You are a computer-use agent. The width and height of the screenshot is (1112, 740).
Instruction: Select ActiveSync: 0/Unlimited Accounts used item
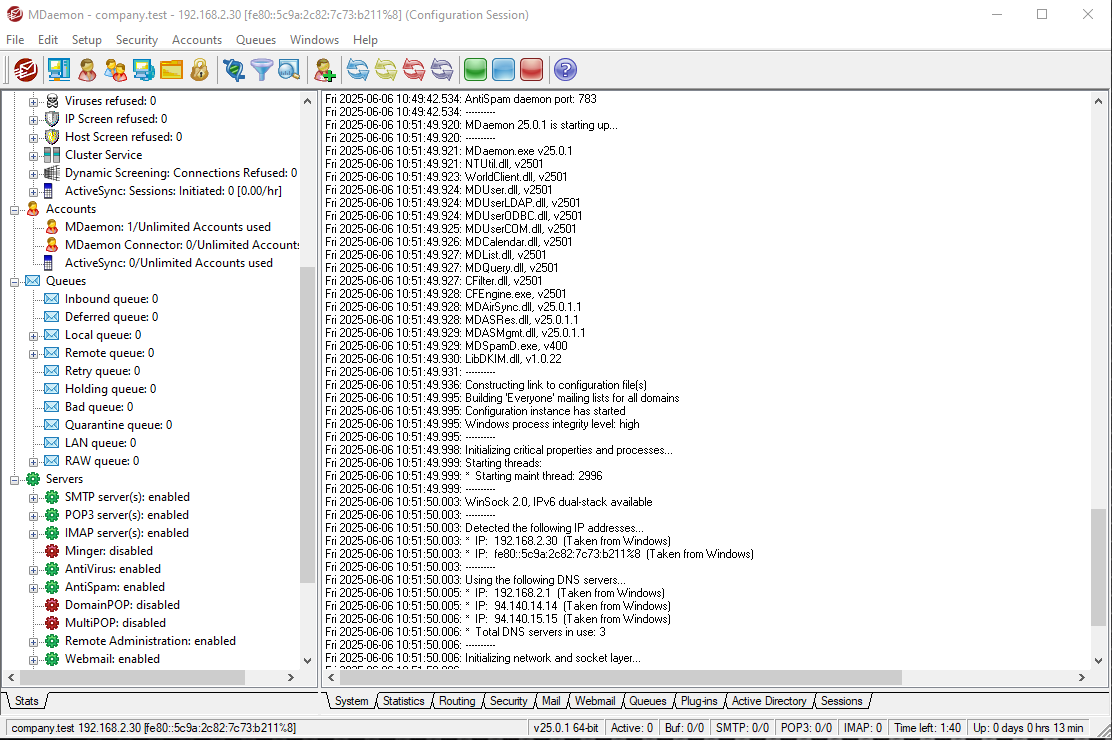click(x=169, y=263)
